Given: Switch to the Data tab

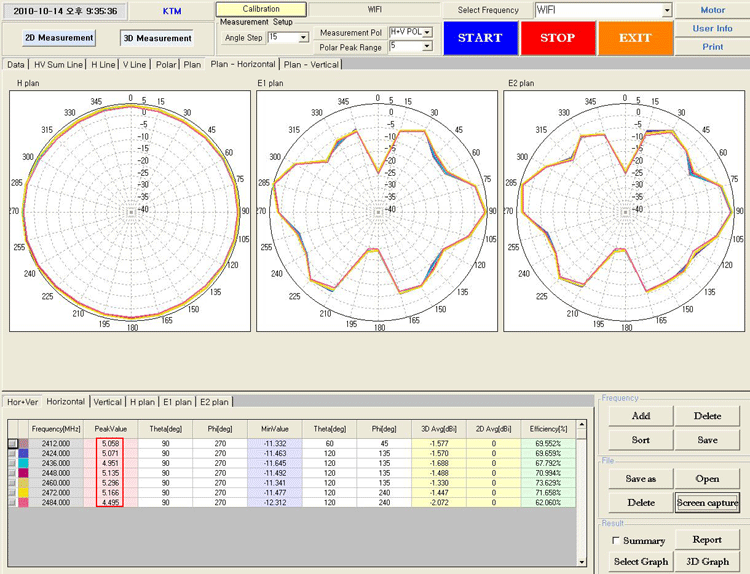Looking at the screenshot, I should point(15,65).
